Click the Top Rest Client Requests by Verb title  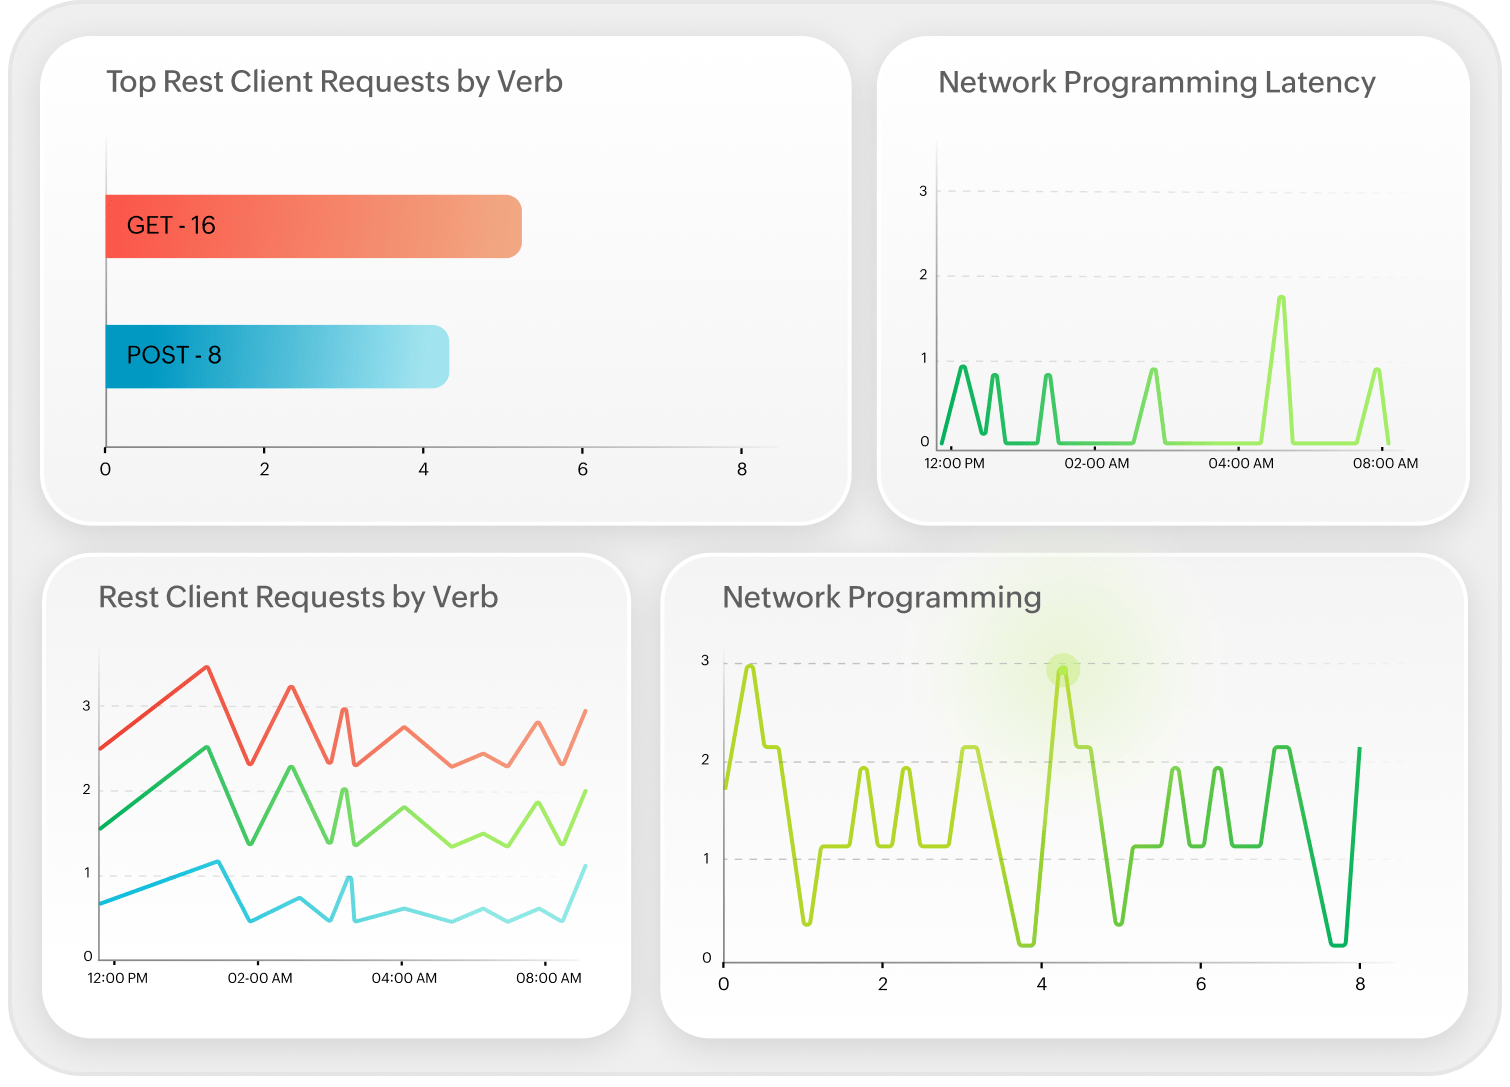pos(334,82)
